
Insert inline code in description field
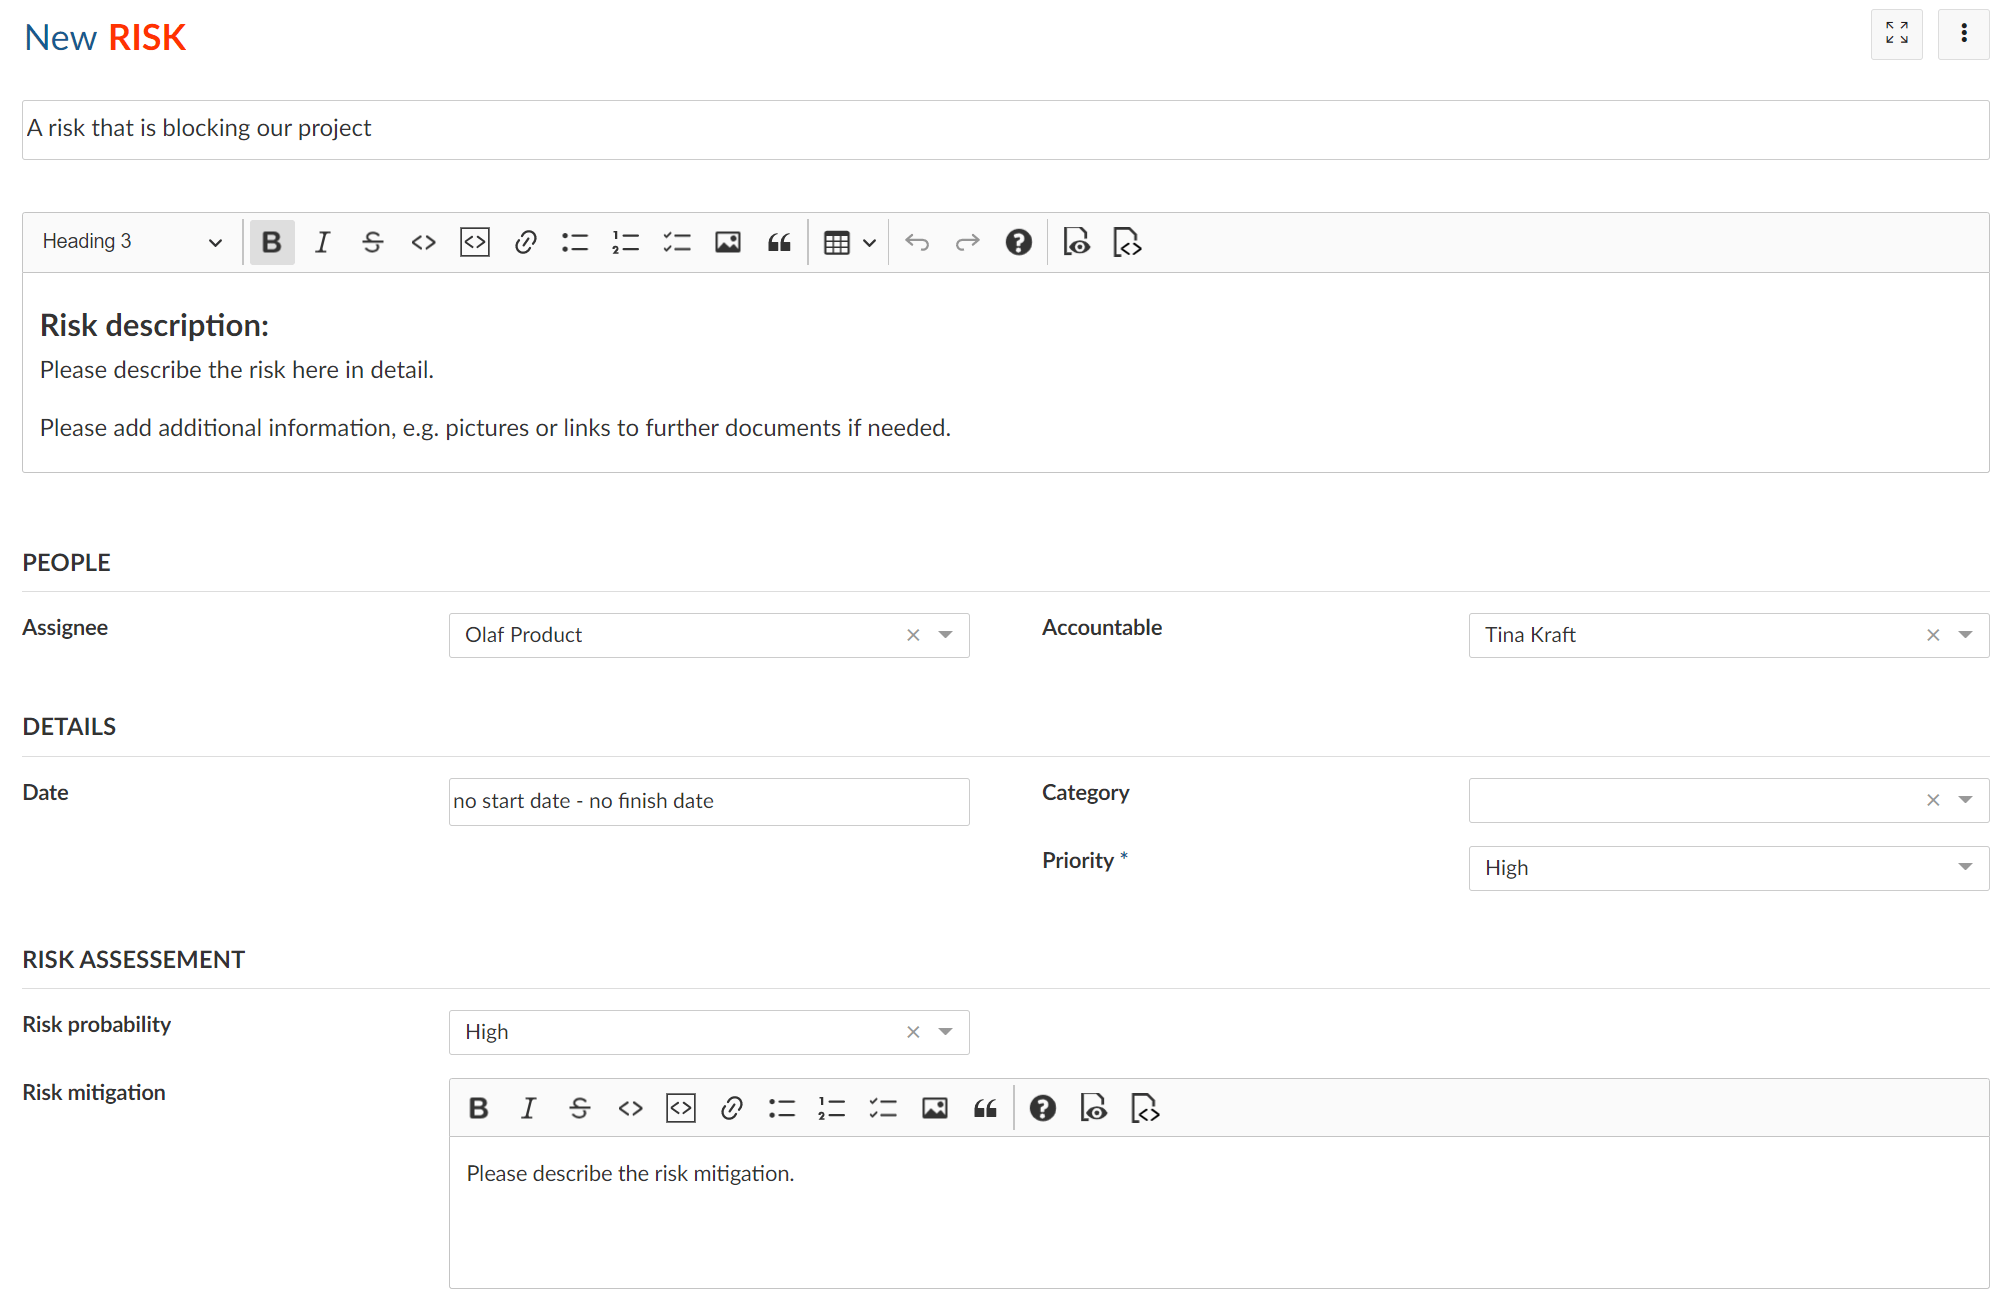[x=423, y=242]
